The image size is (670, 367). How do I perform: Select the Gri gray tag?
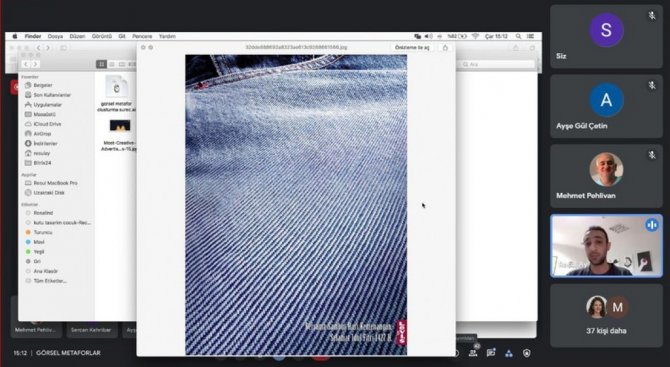pos(33,261)
